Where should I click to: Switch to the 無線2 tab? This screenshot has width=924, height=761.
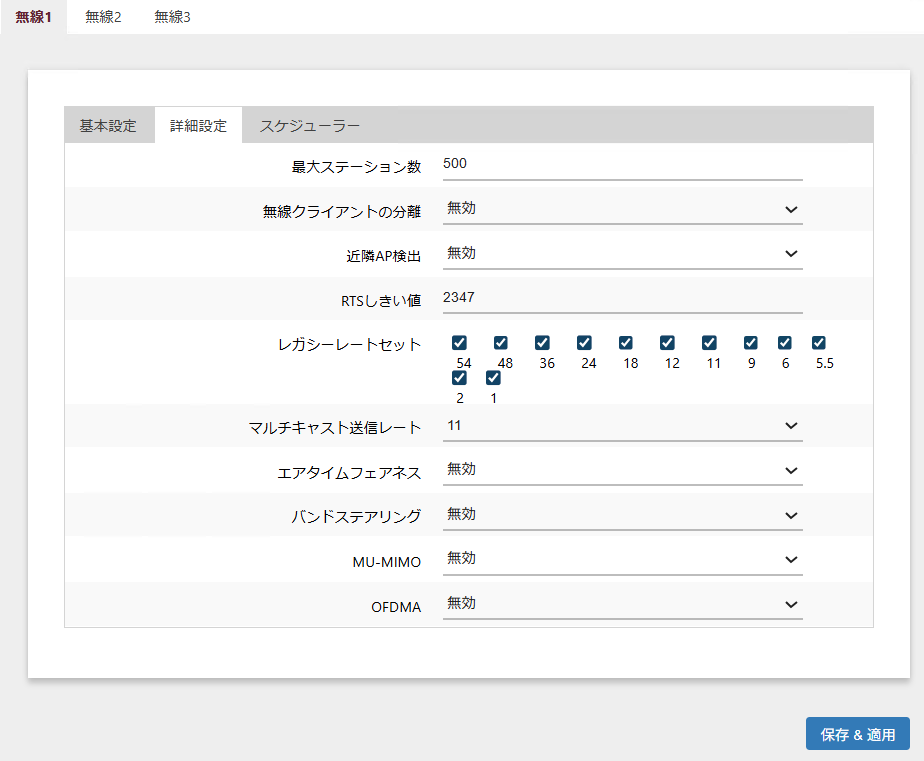coord(103,17)
